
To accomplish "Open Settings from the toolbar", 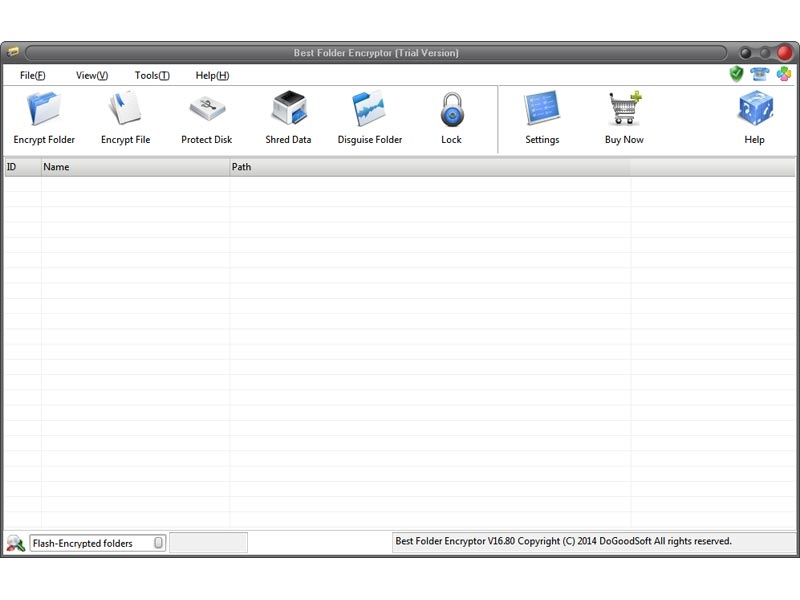I will pos(542,109).
